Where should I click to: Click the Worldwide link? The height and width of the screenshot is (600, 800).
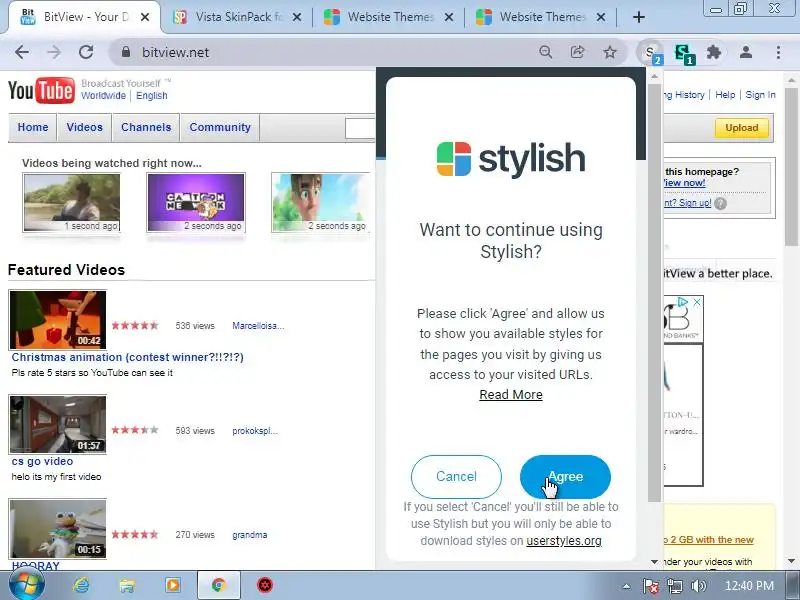click(103, 95)
